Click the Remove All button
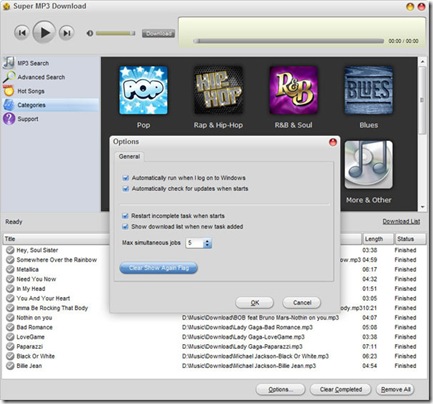 tap(395, 389)
